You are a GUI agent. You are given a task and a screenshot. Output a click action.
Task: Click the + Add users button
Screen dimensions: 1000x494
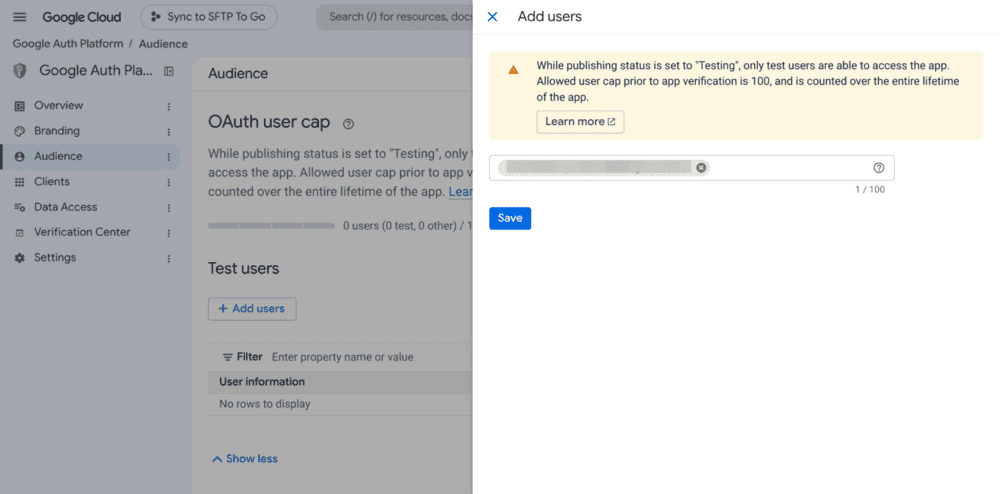coord(252,309)
